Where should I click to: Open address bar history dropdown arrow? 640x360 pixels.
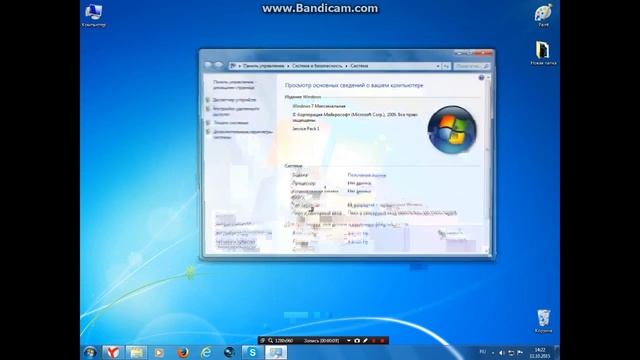click(x=438, y=66)
